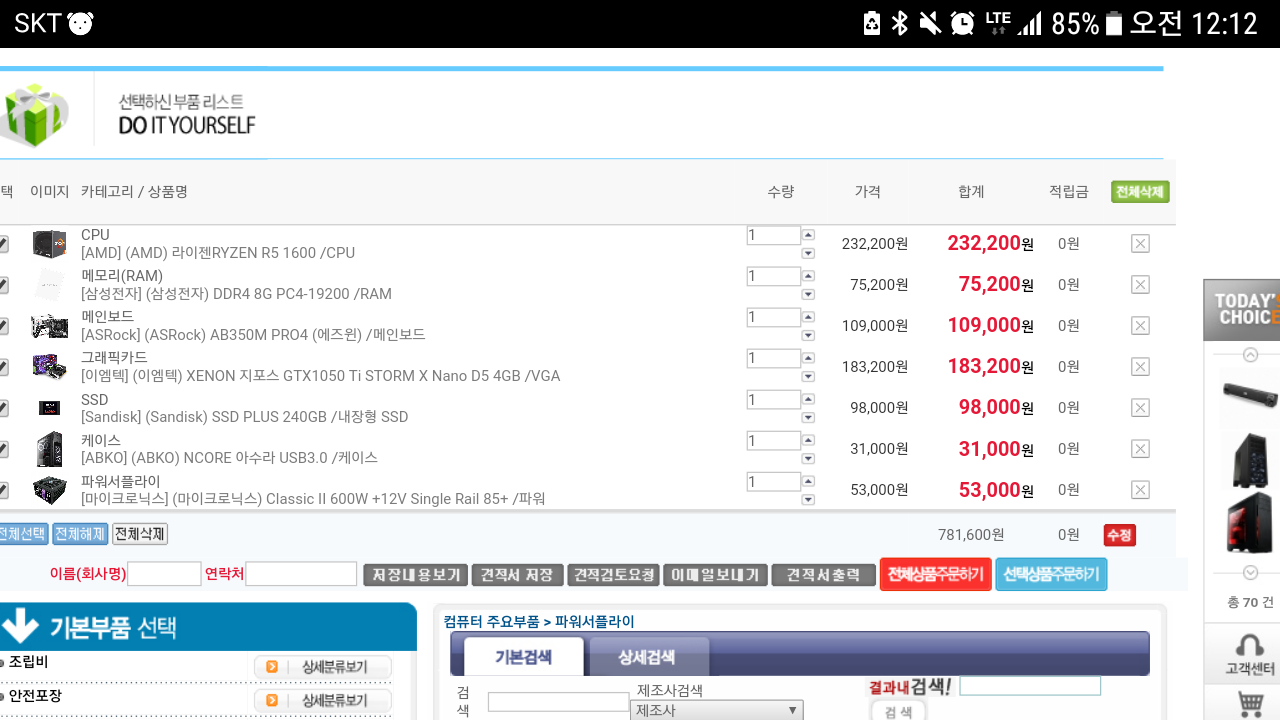Remove the 케이스 row with X icon
This screenshot has height=720, width=1280.
point(1140,449)
